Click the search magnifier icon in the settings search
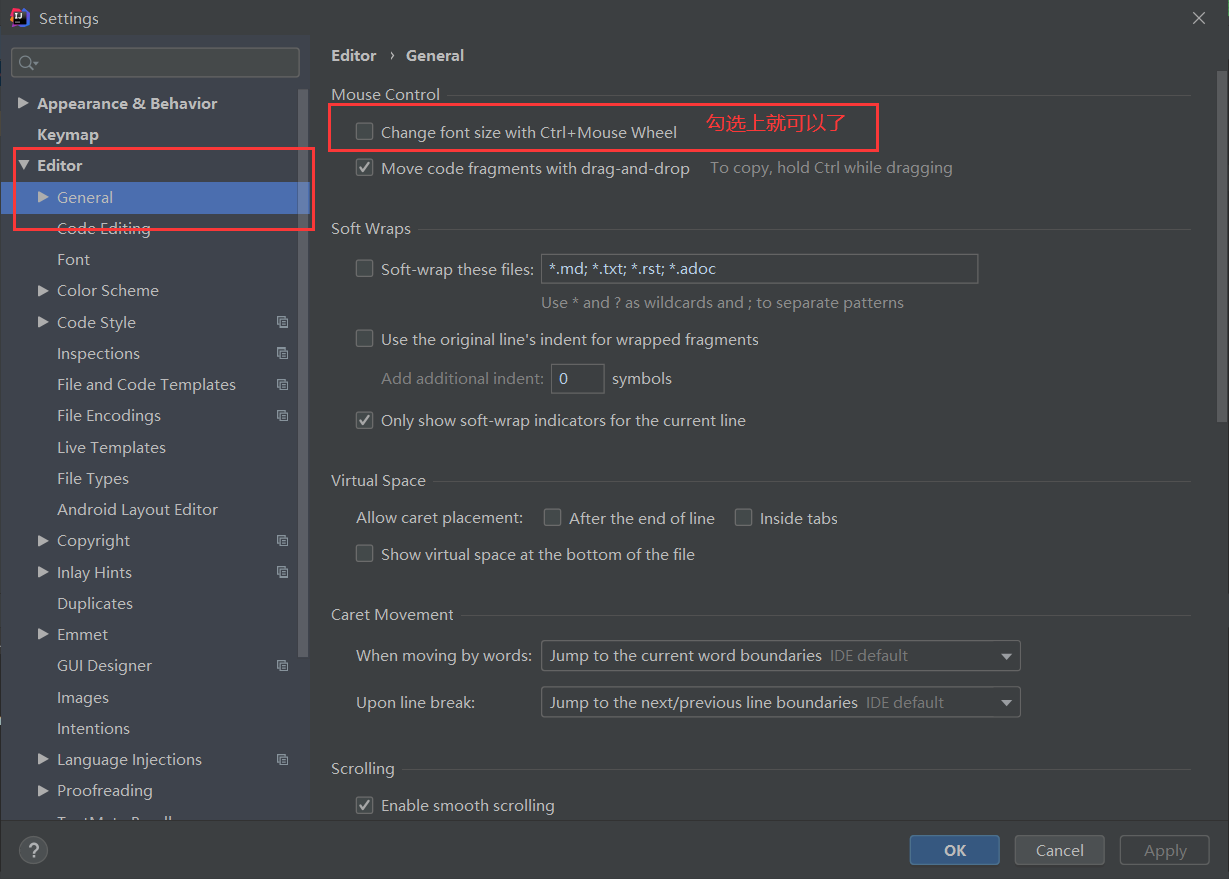The height and width of the screenshot is (879, 1229). pos(27,63)
